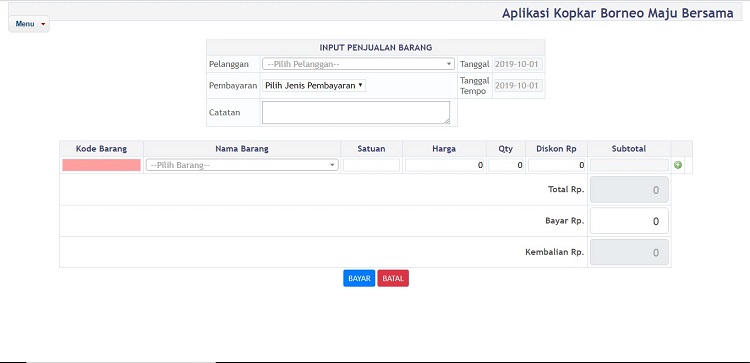The image size is (750, 363).
Task: Open the Menu dropdown button
Action: (x=29, y=24)
